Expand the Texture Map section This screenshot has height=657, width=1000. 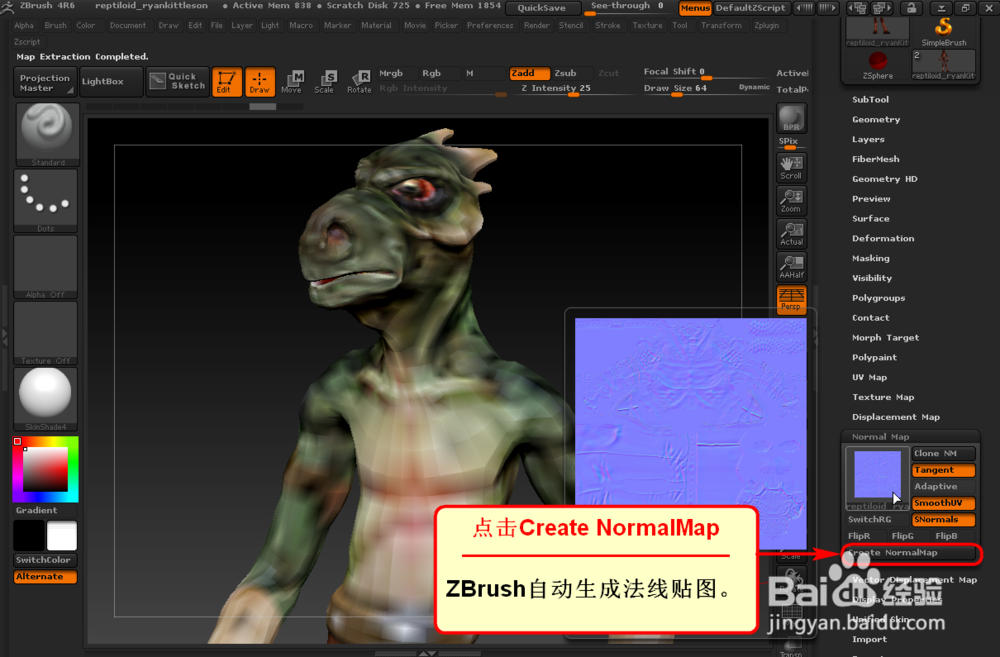[x=883, y=397]
